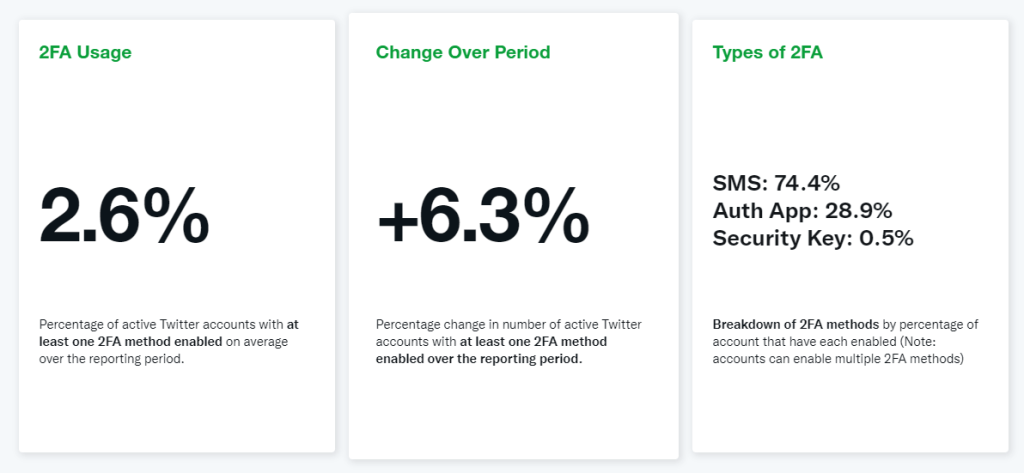Screen dimensions: 1024x473
Task: Click blank space below the Change Over Period heading
Action: click(512, 110)
